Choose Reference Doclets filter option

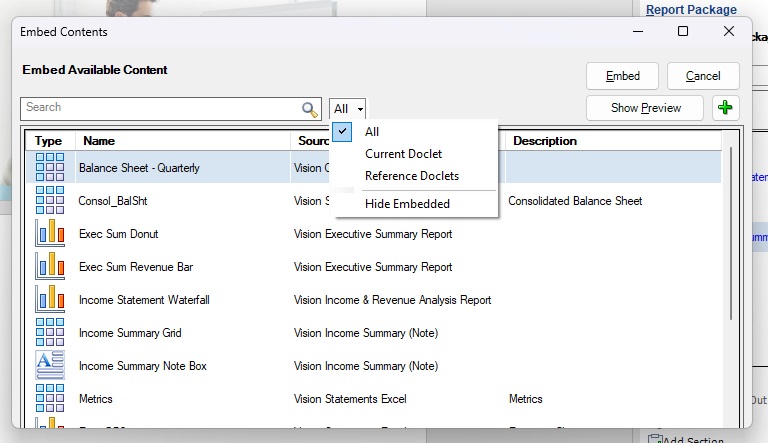(411, 176)
